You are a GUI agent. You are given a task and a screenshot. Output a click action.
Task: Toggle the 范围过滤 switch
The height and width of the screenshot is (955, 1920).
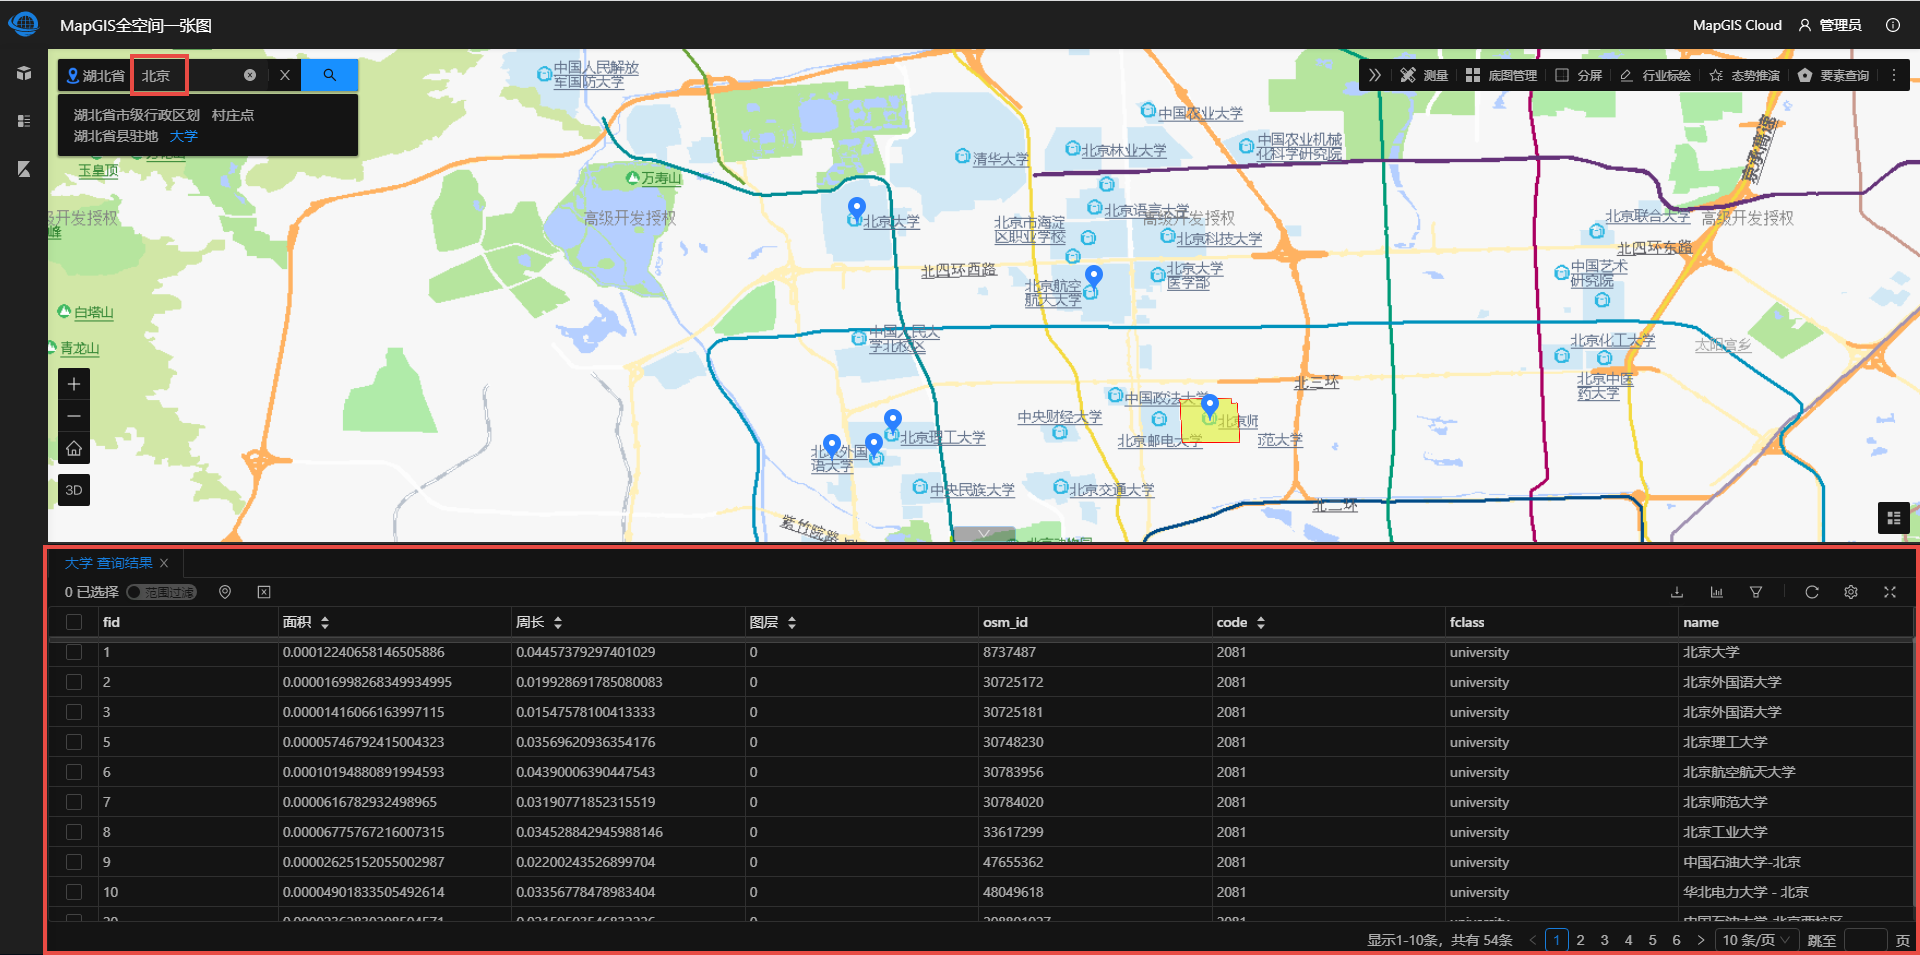pos(162,592)
